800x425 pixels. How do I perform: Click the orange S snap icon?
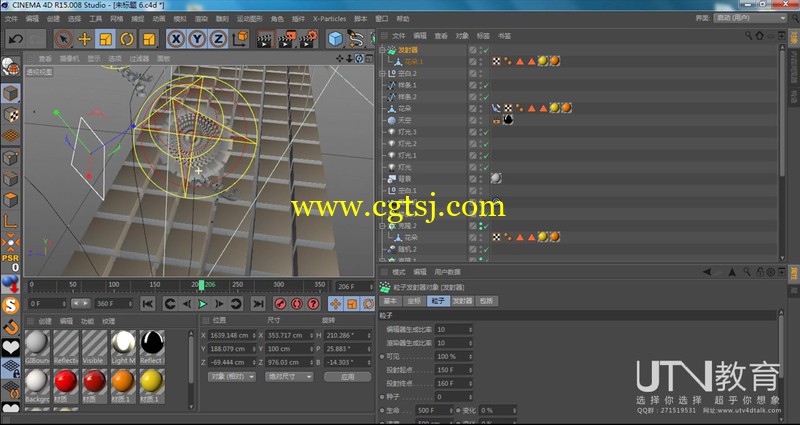11,306
